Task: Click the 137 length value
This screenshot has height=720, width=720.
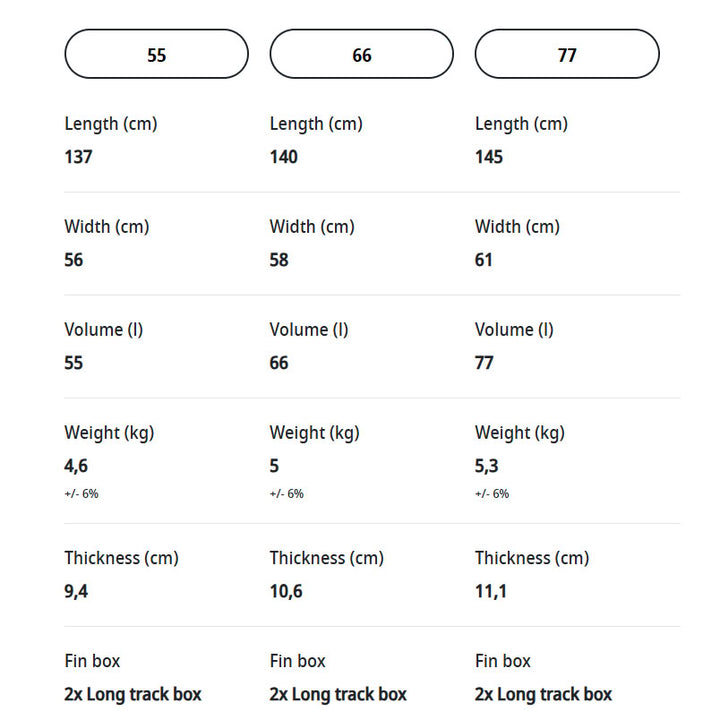Action: 78,157
